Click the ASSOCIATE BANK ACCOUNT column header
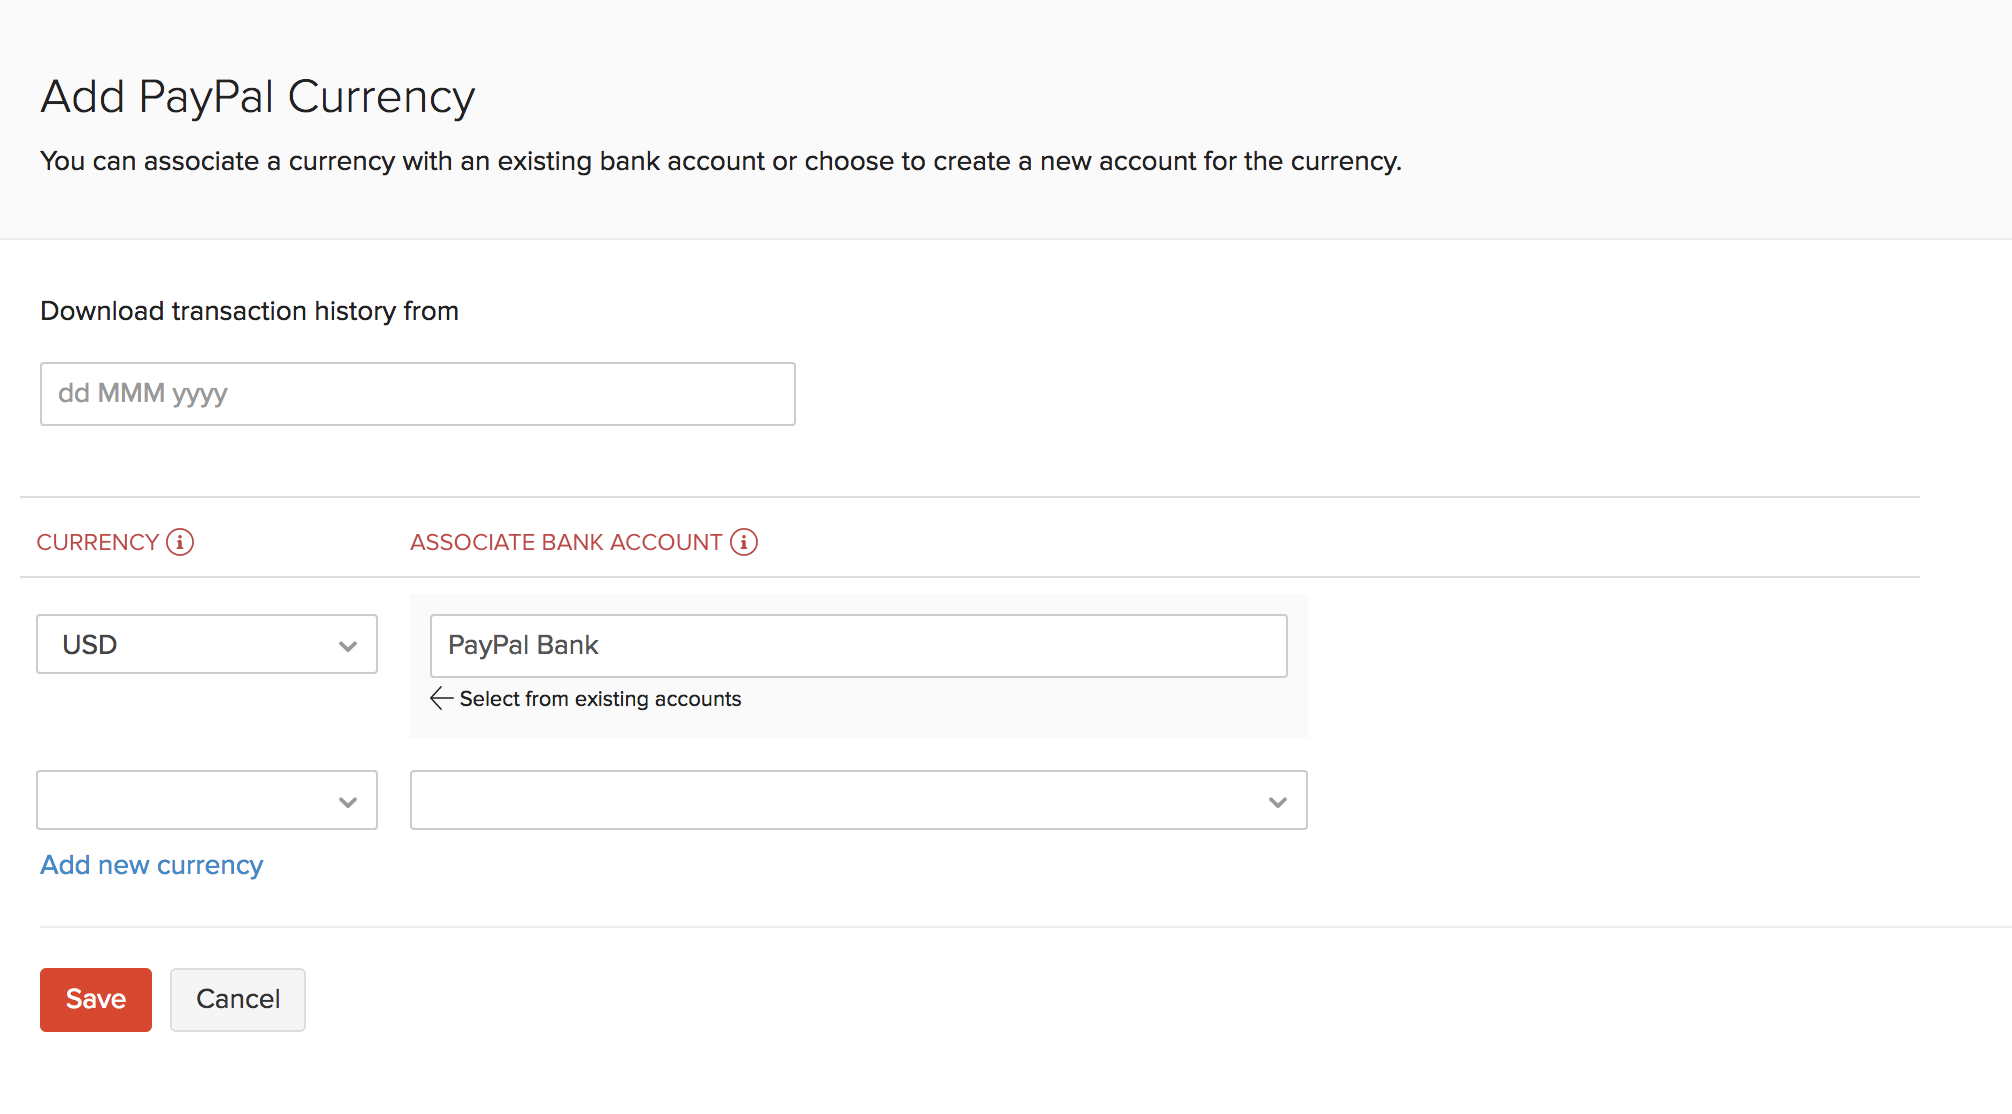 (x=566, y=542)
